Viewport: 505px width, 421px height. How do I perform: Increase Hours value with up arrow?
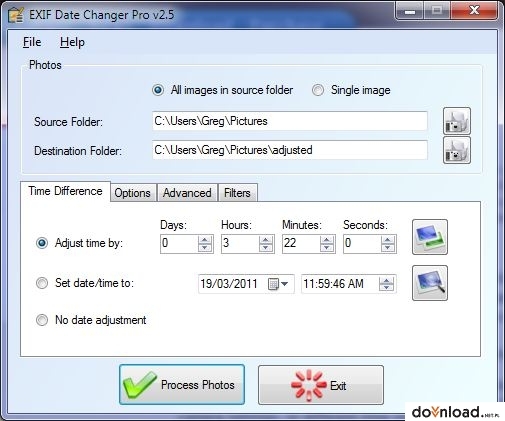pos(265,240)
